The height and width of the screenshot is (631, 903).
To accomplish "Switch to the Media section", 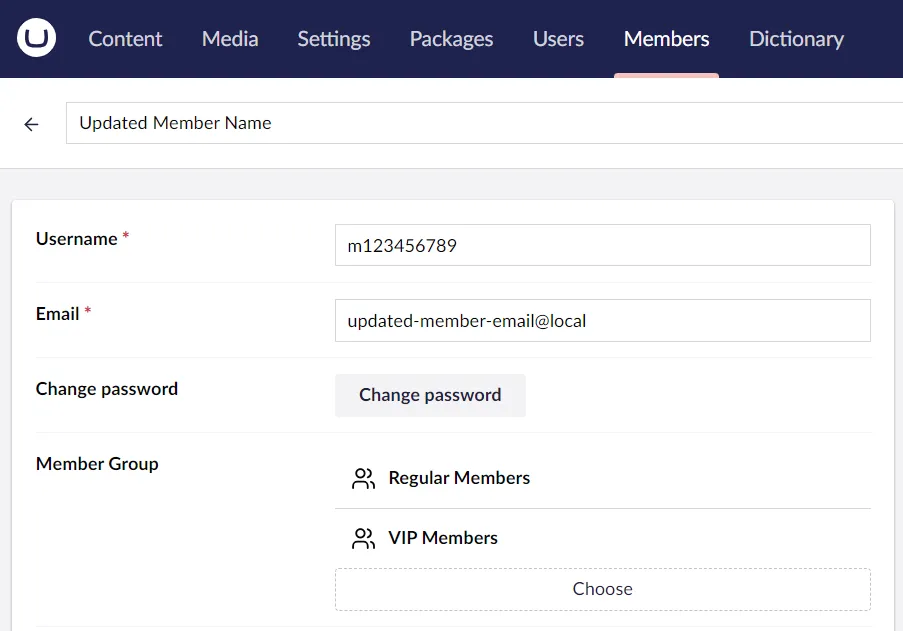I will click(x=230, y=39).
